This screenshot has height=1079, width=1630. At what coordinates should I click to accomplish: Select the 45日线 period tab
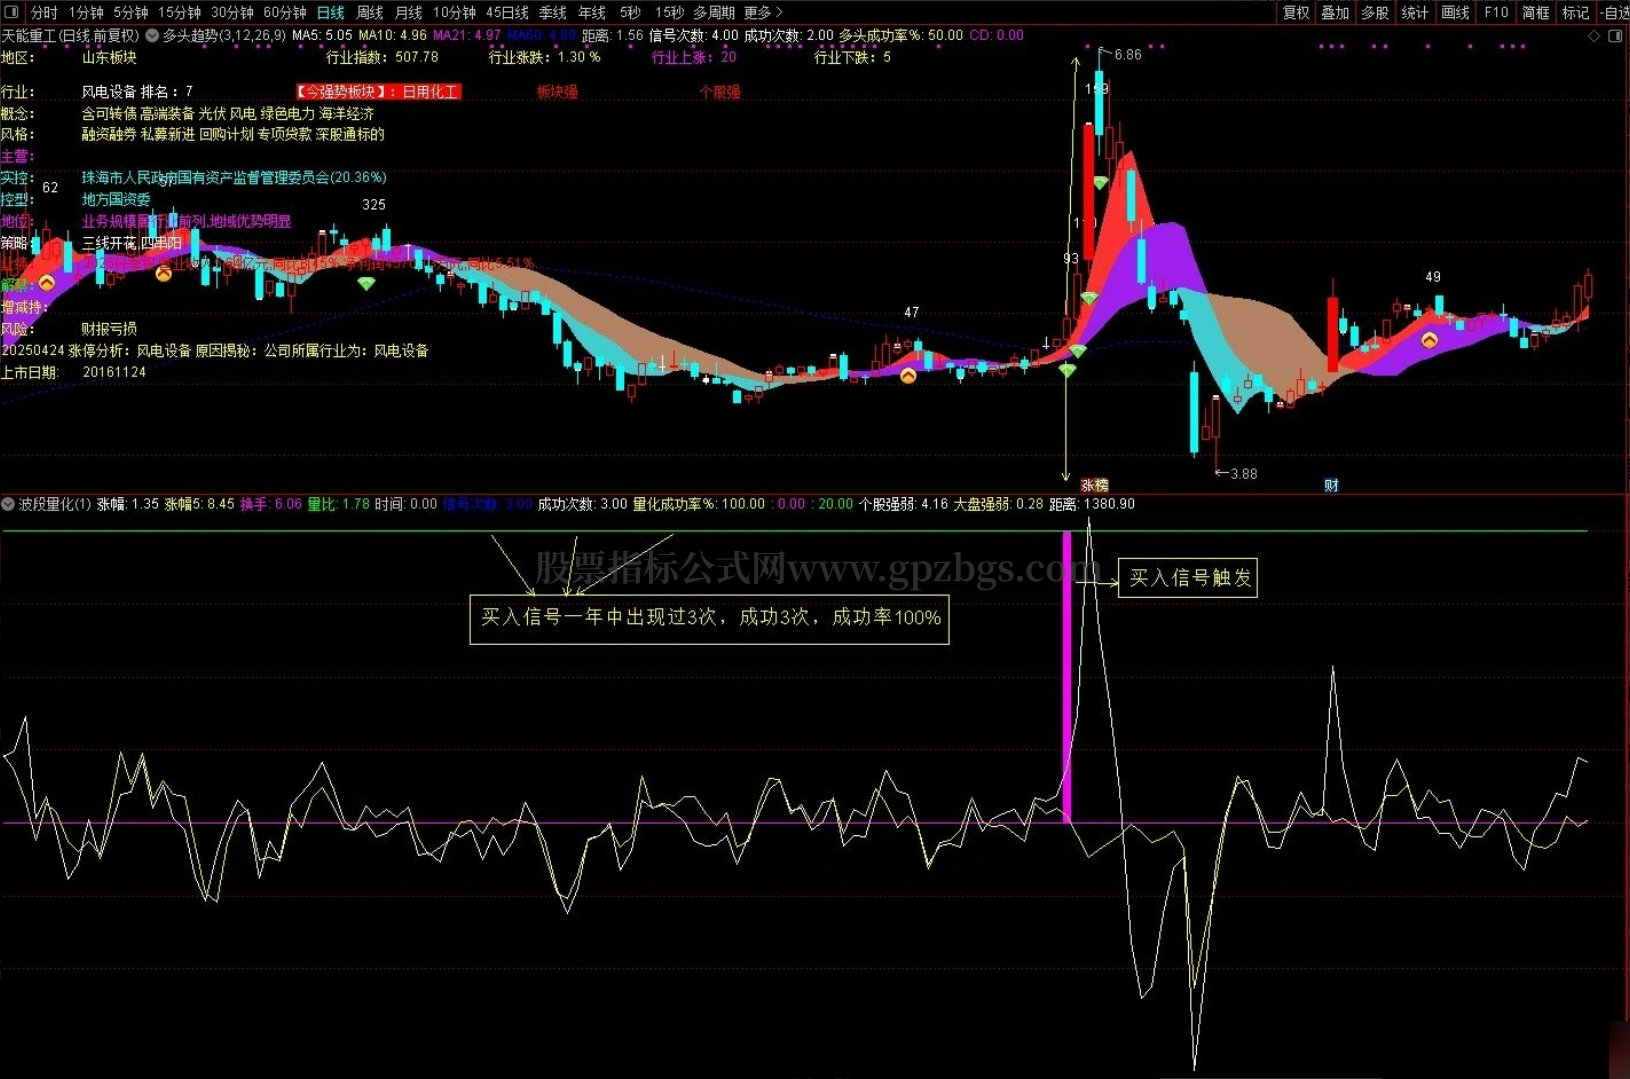pyautogui.click(x=508, y=12)
